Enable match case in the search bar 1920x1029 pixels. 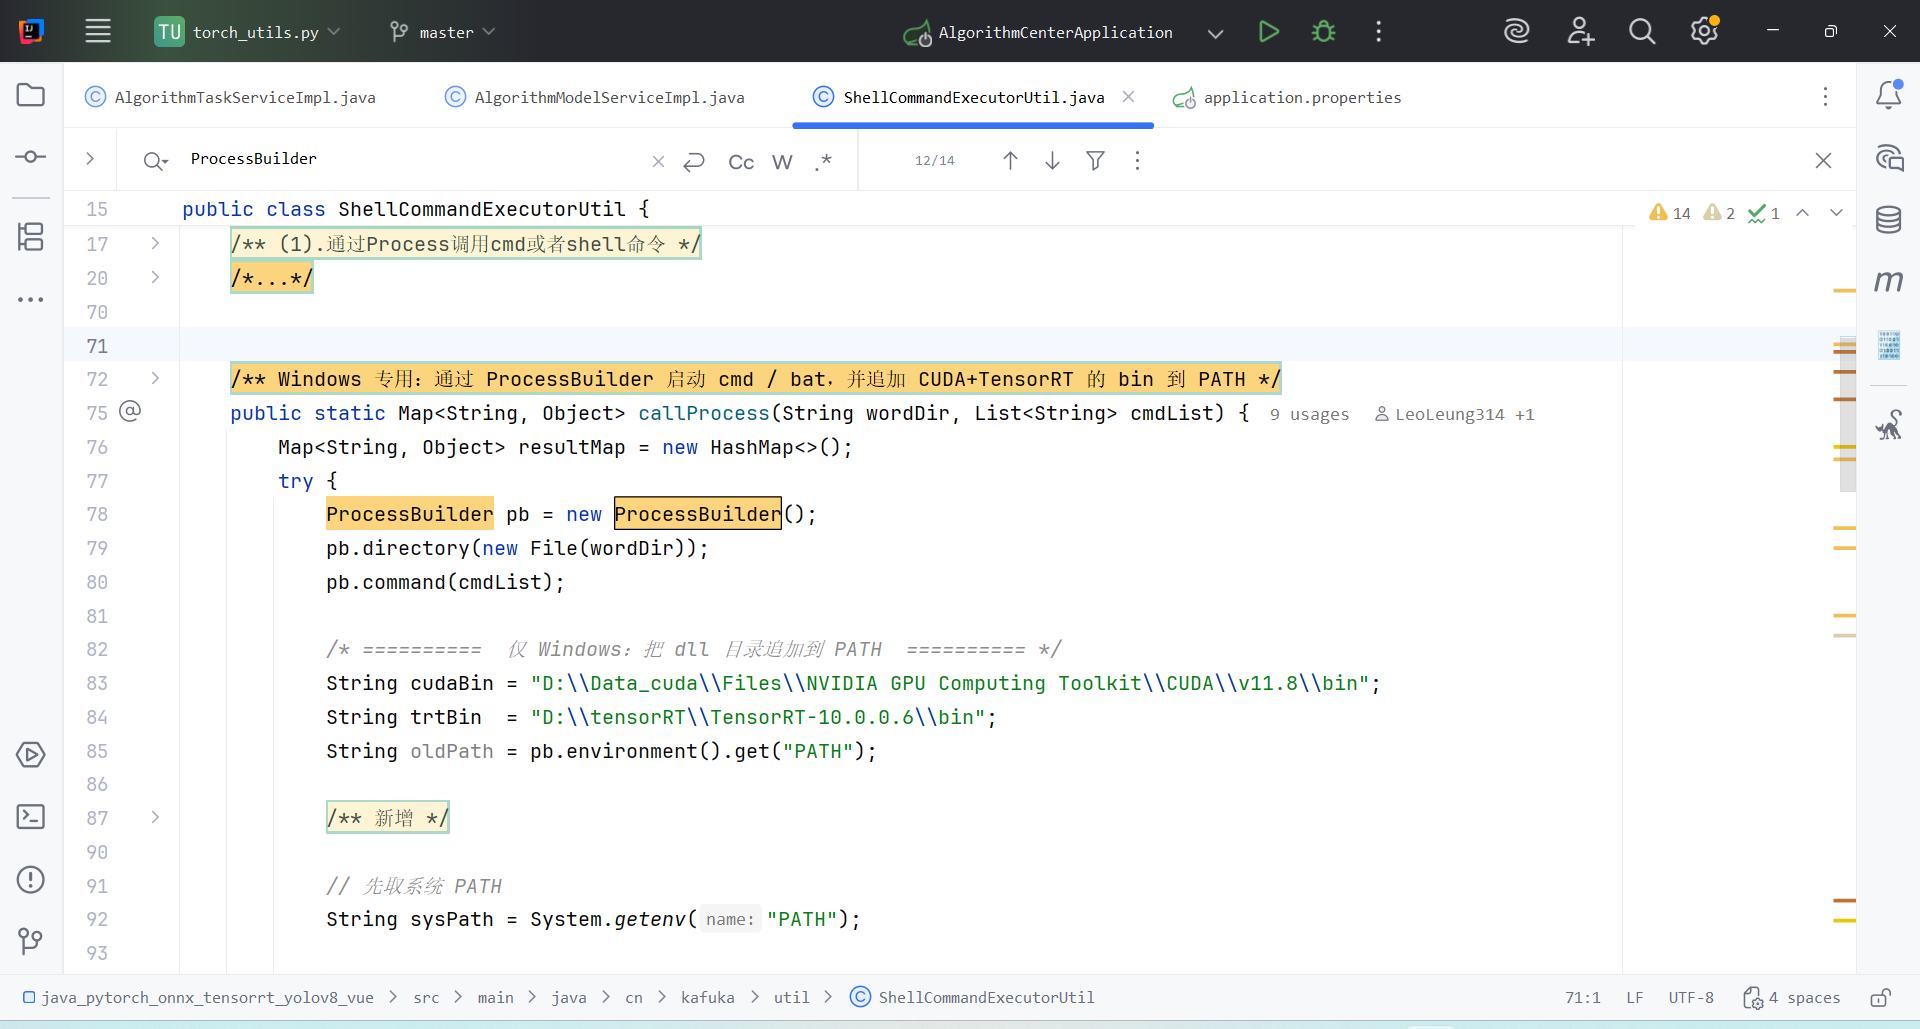[x=740, y=161]
